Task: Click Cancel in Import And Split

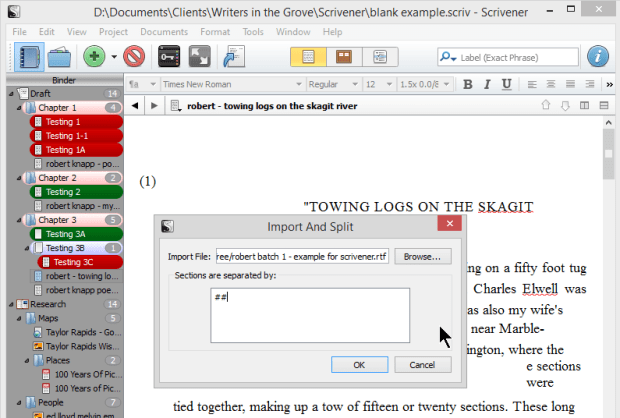Action: [422, 365]
